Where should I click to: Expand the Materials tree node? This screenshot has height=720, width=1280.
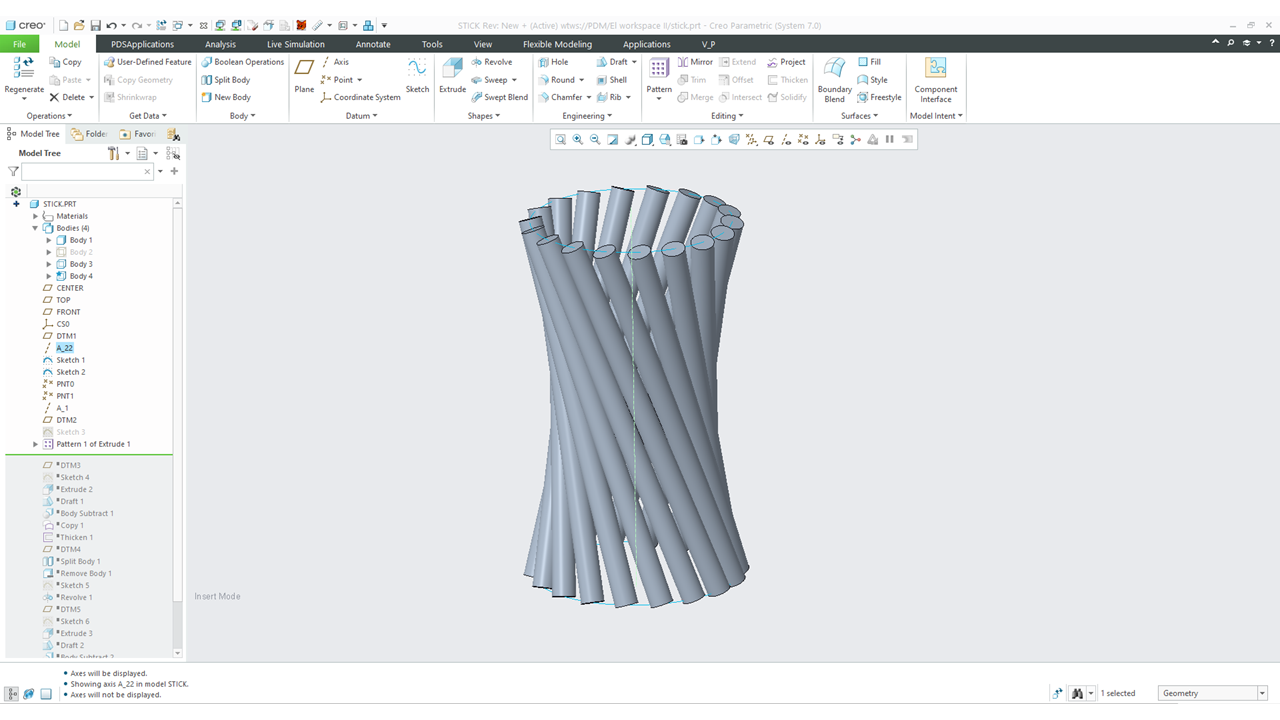36,216
